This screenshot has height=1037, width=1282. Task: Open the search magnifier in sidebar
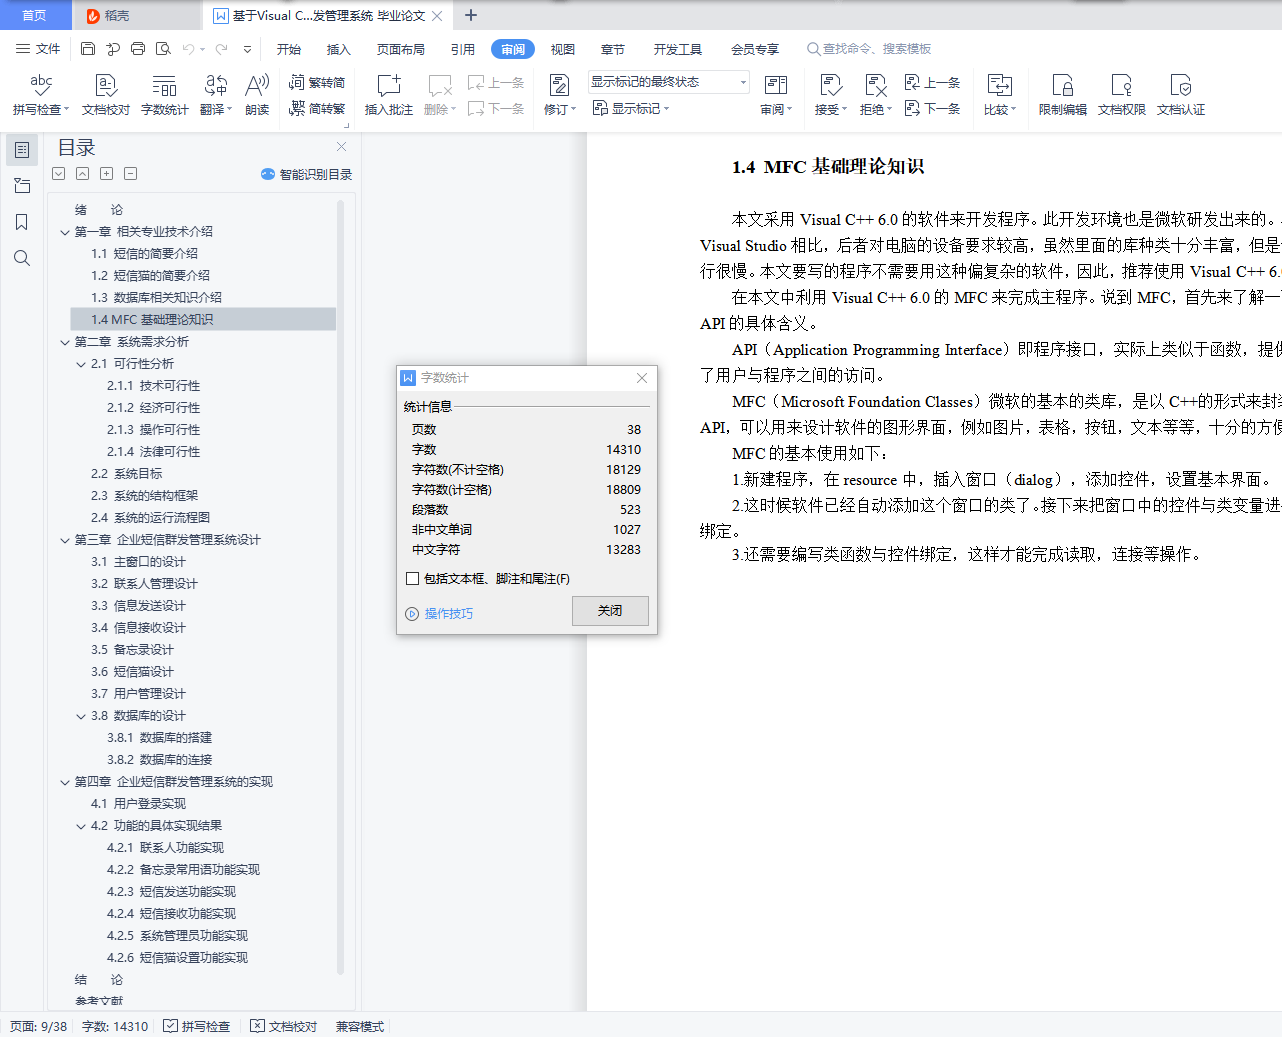click(22, 258)
